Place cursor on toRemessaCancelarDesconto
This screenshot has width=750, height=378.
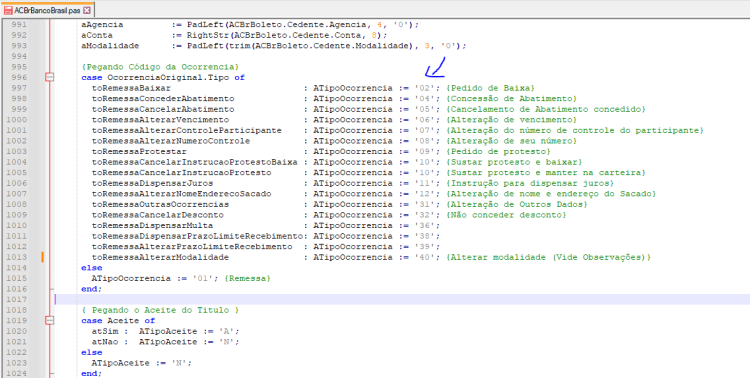pos(158,215)
